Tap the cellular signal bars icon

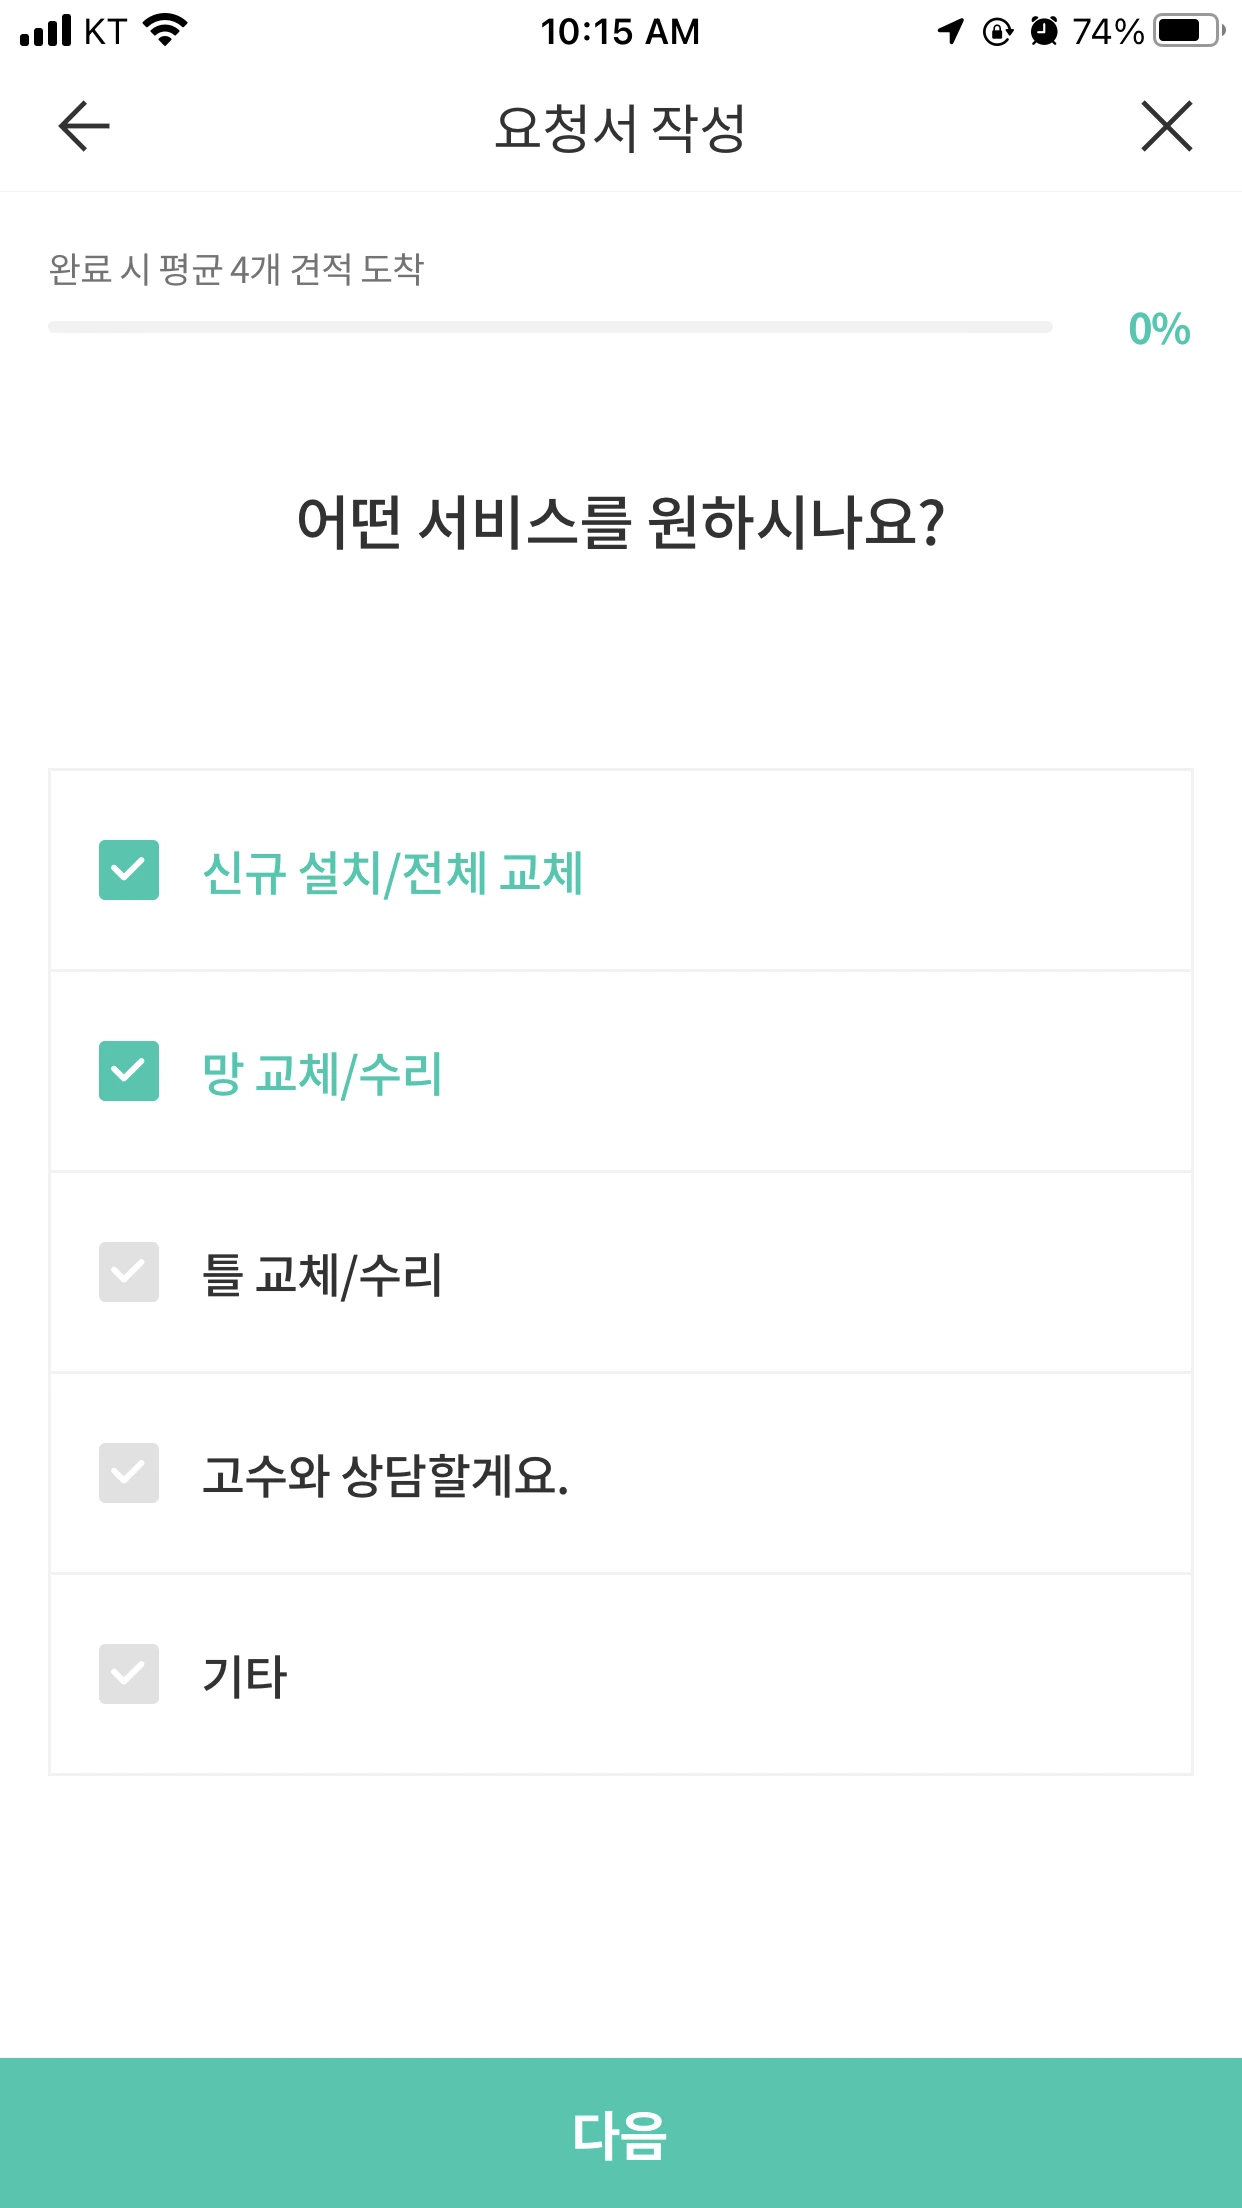coord(46,31)
